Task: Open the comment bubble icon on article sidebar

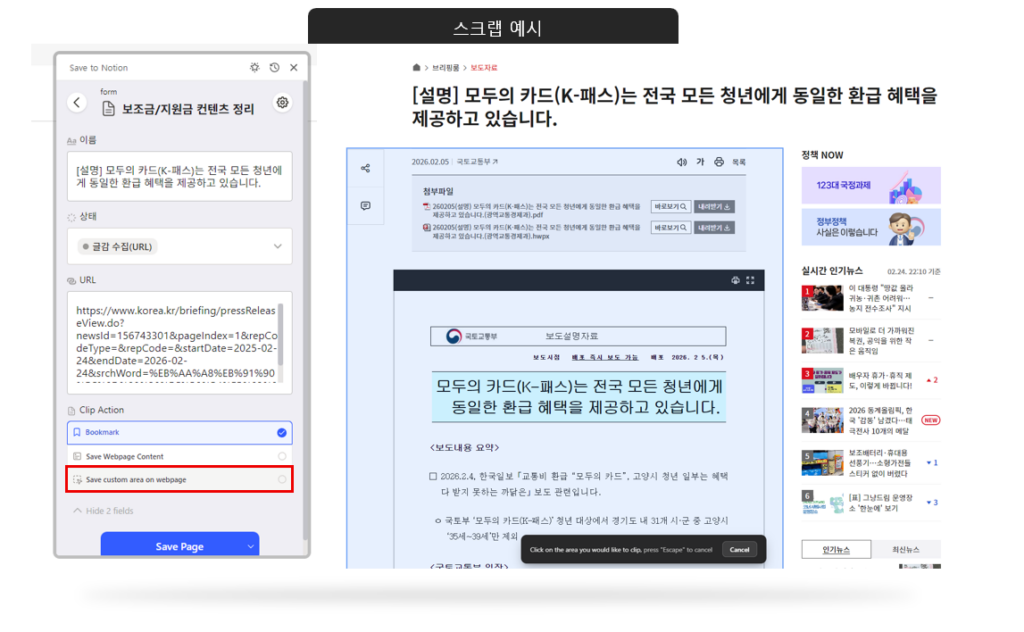Action: tap(364, 205)
